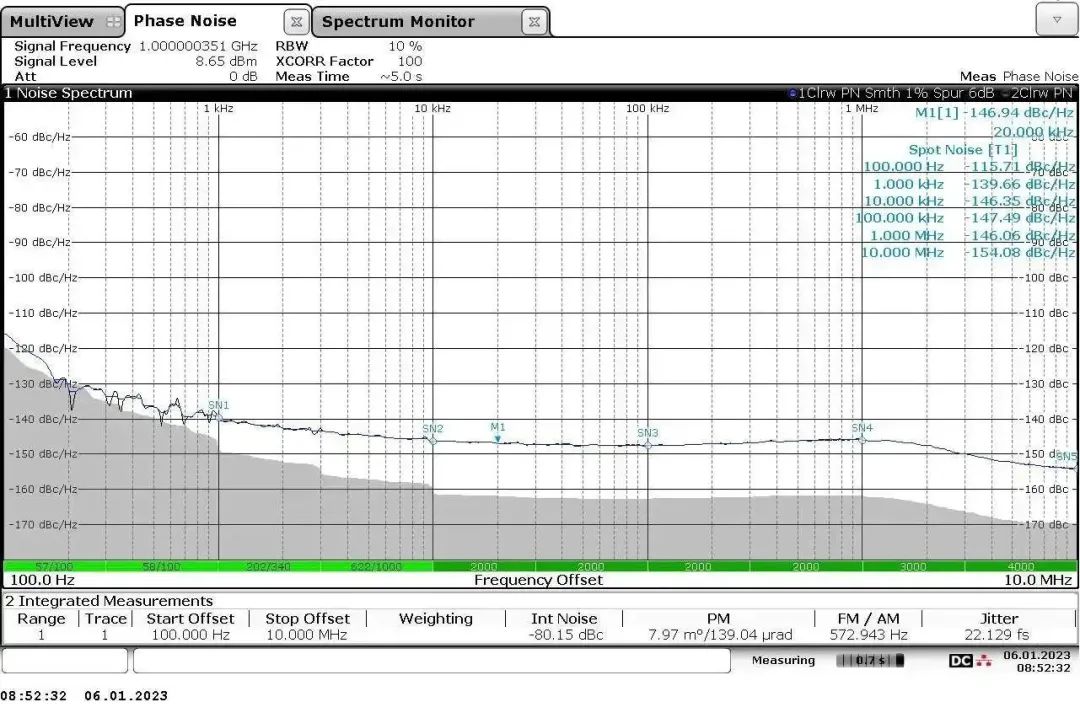Click the RBW 10 % value
Screen dimensions: 1080x718
(x=405, y=46)
